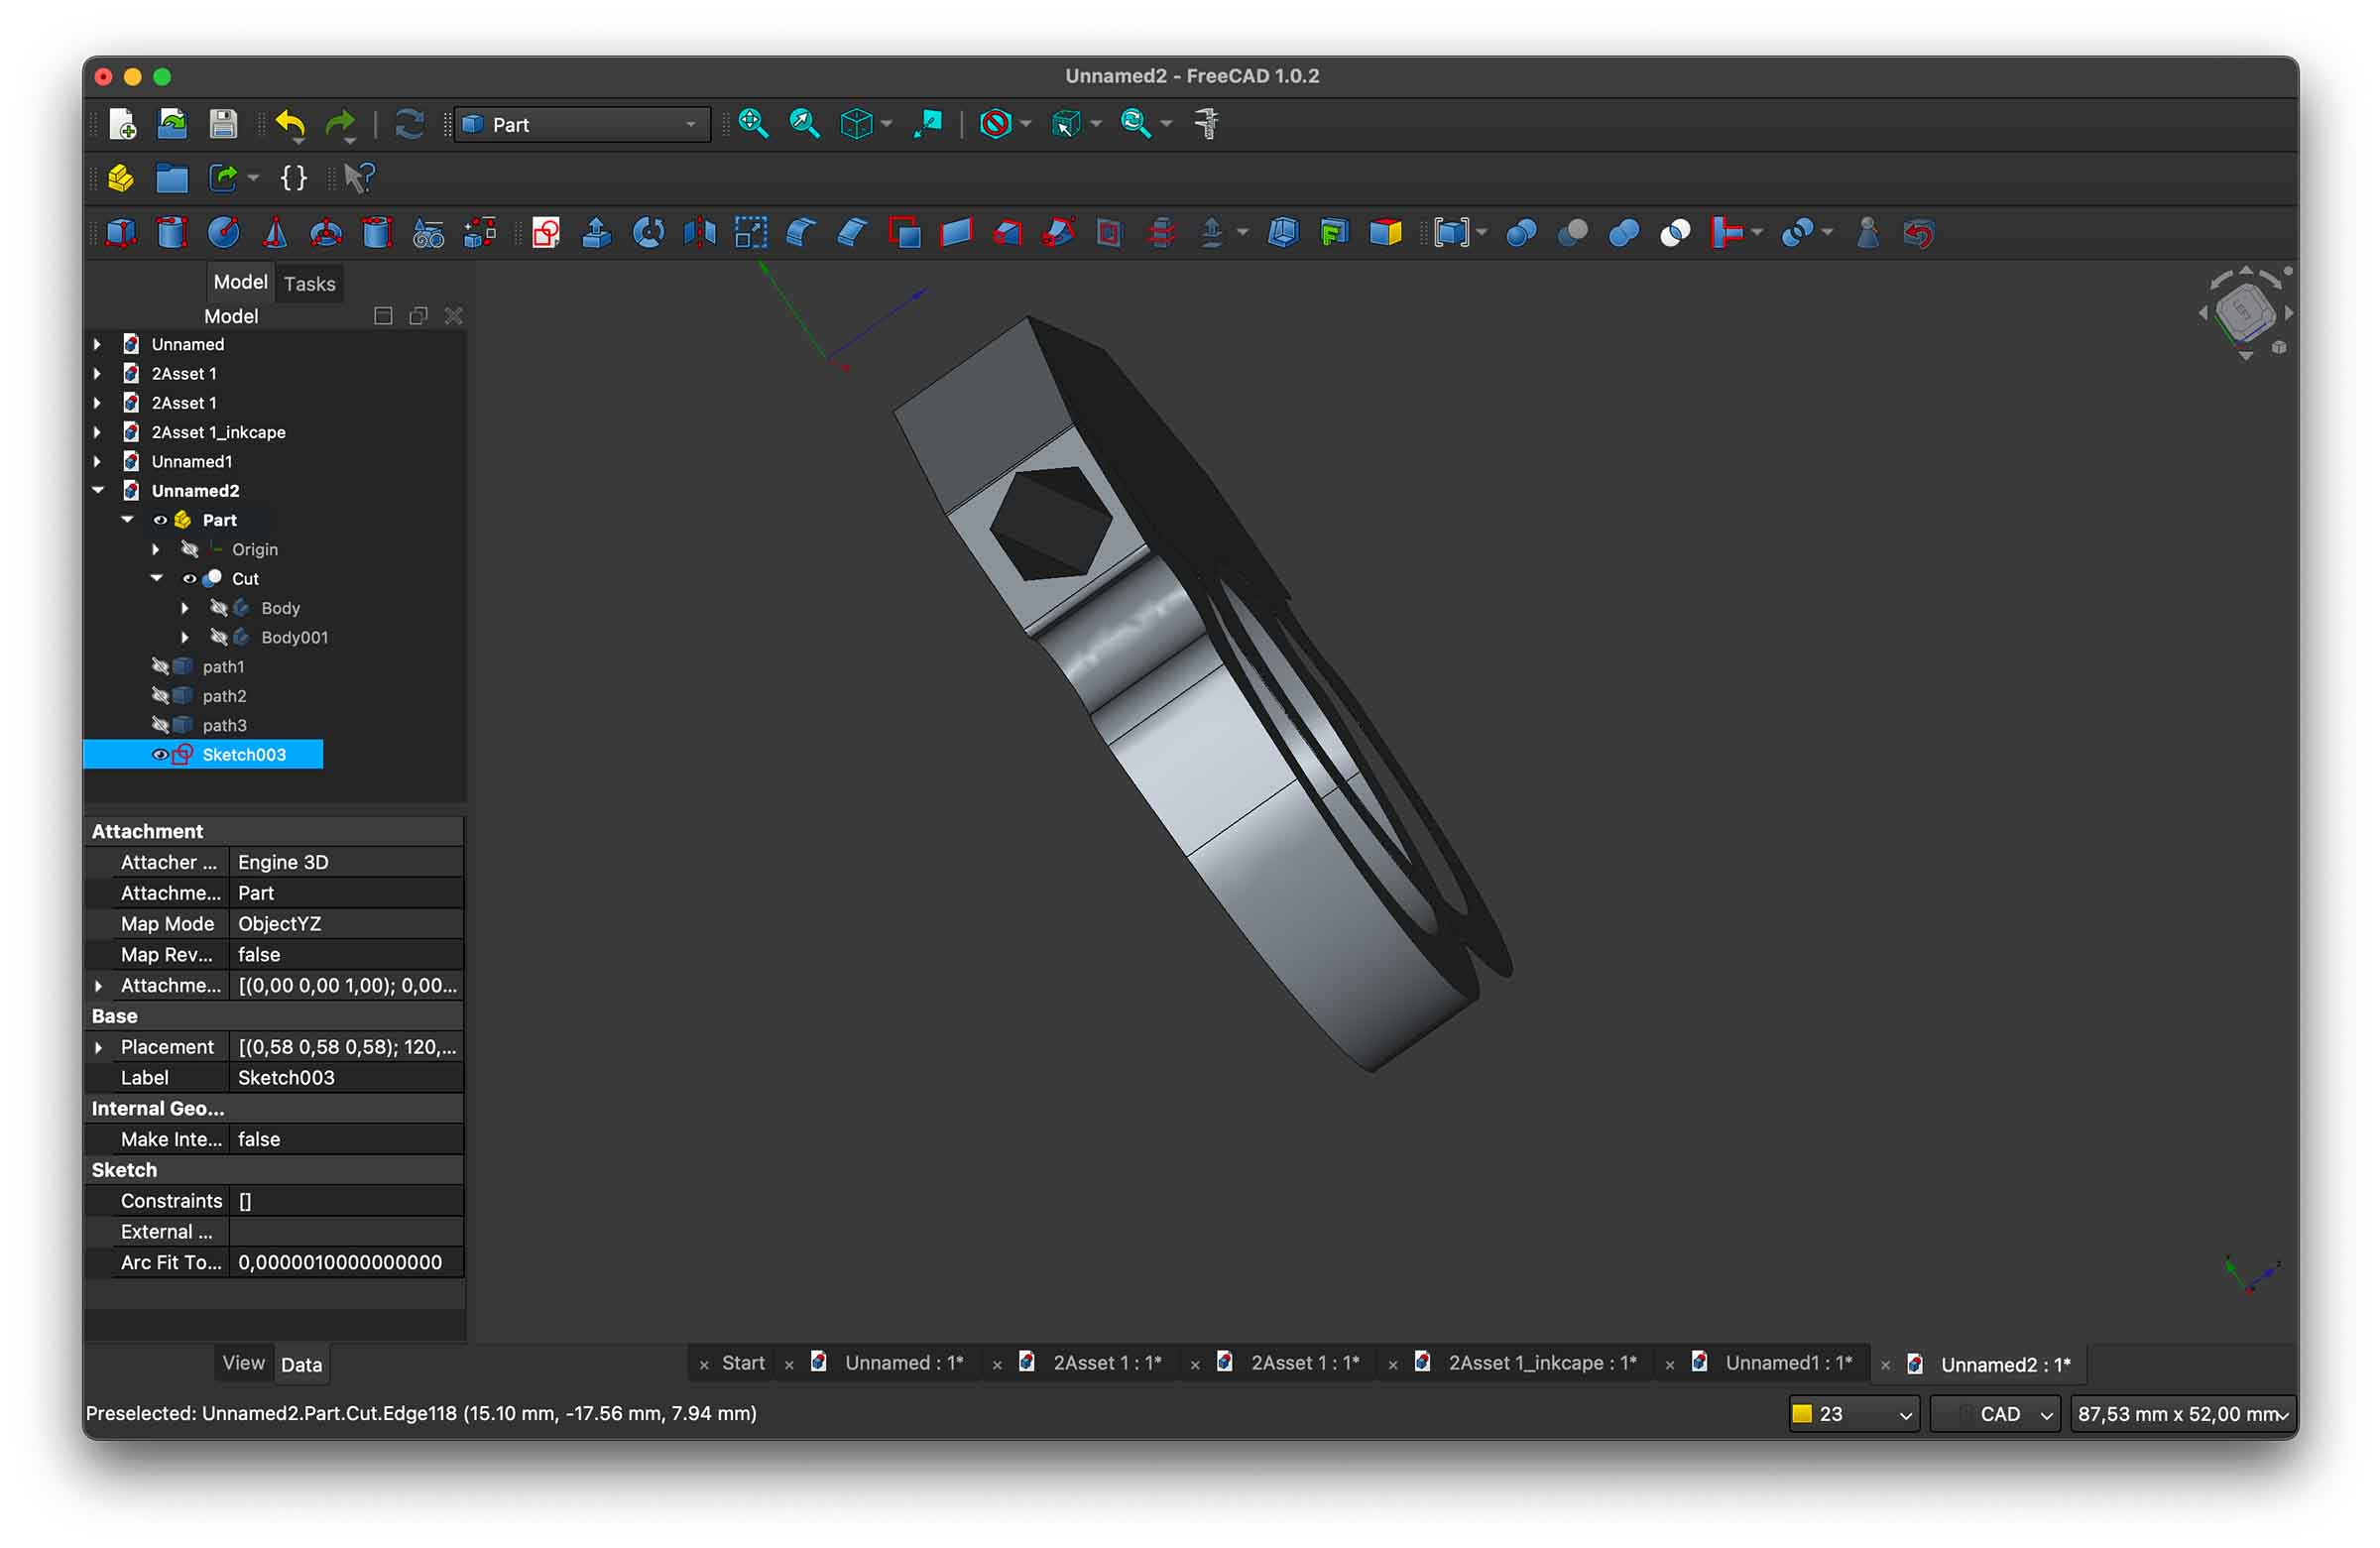Click the Cone primitive icon
The image size is (2380, 1548).
[275, 234]
